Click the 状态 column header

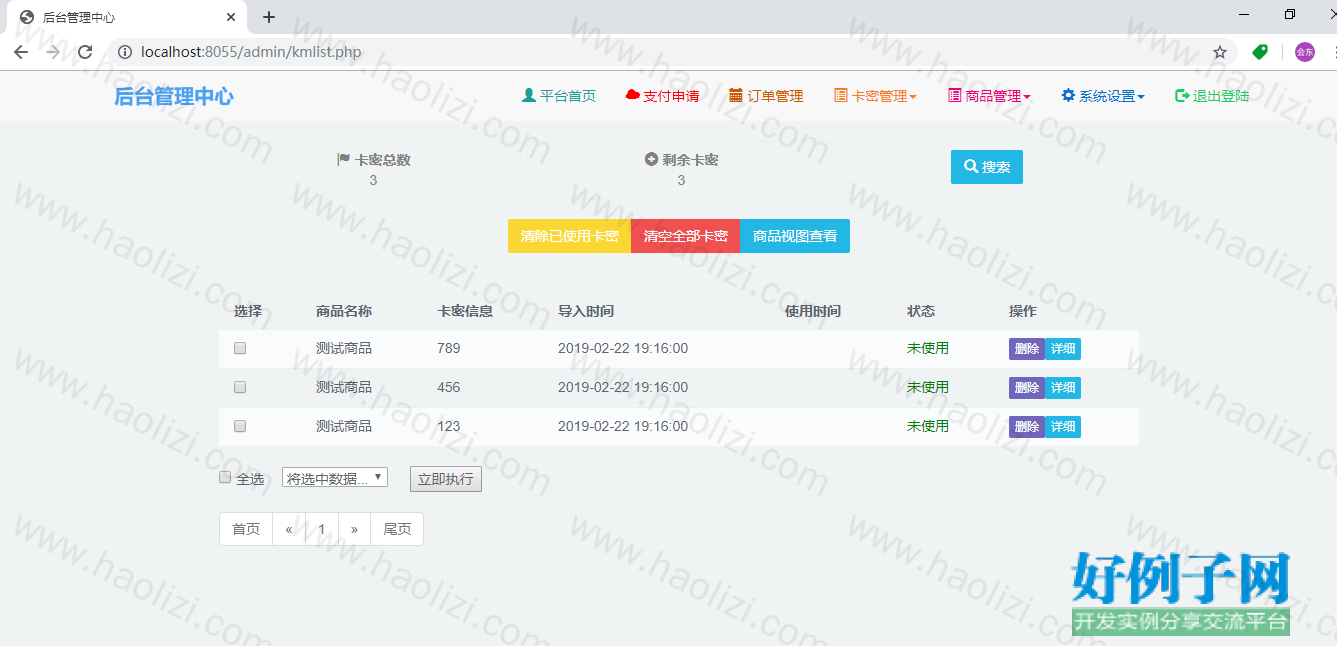tap(921, 311)
